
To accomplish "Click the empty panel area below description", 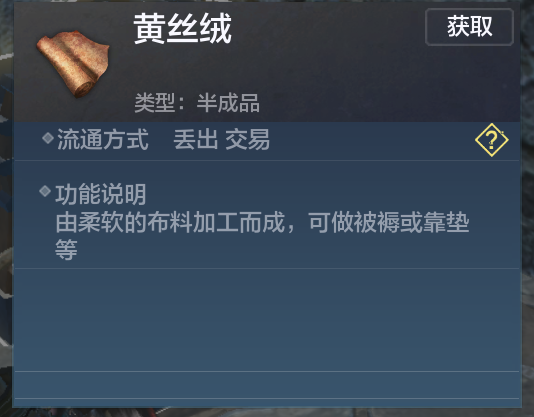I will pyautogui.click(x=267, y=320).
